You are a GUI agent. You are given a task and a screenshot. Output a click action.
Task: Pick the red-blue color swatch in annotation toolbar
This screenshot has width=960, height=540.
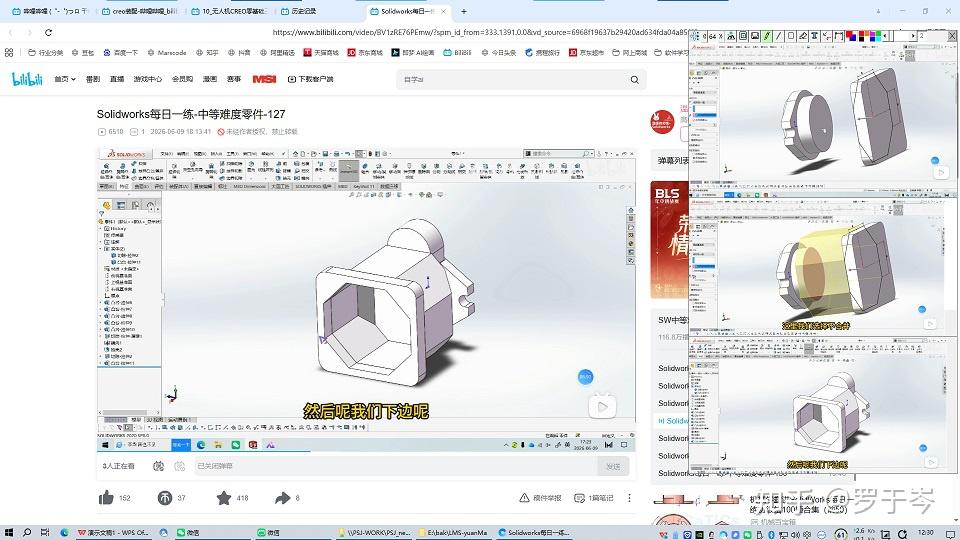point(850,36)
